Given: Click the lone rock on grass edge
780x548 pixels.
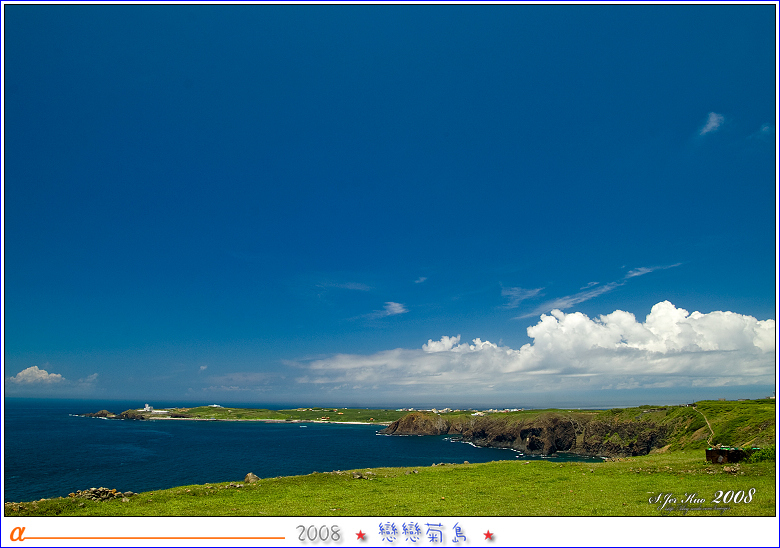Looking at the screenshot, I should [x=251, y=478].
